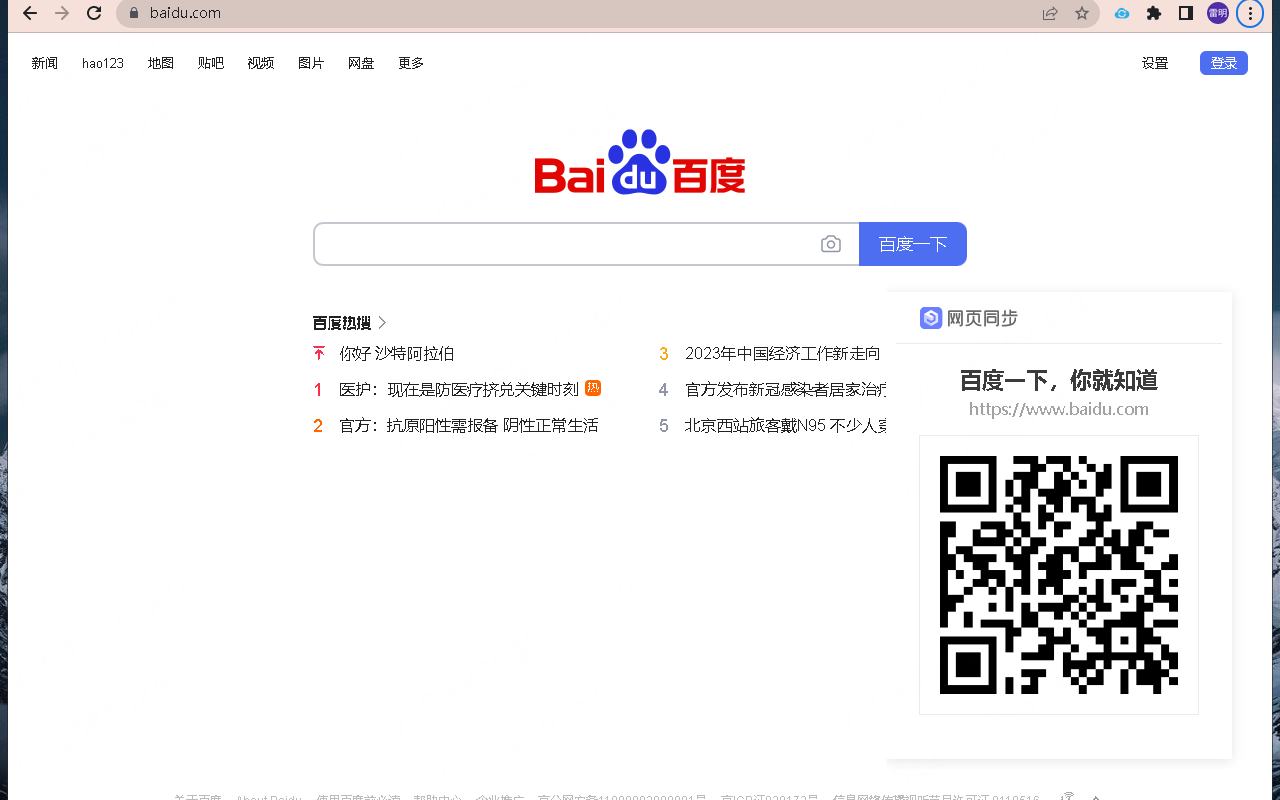Viewport: 1280px width, 800px height.
Task: Reload the baidu.com page
Action: click(94, 13)
